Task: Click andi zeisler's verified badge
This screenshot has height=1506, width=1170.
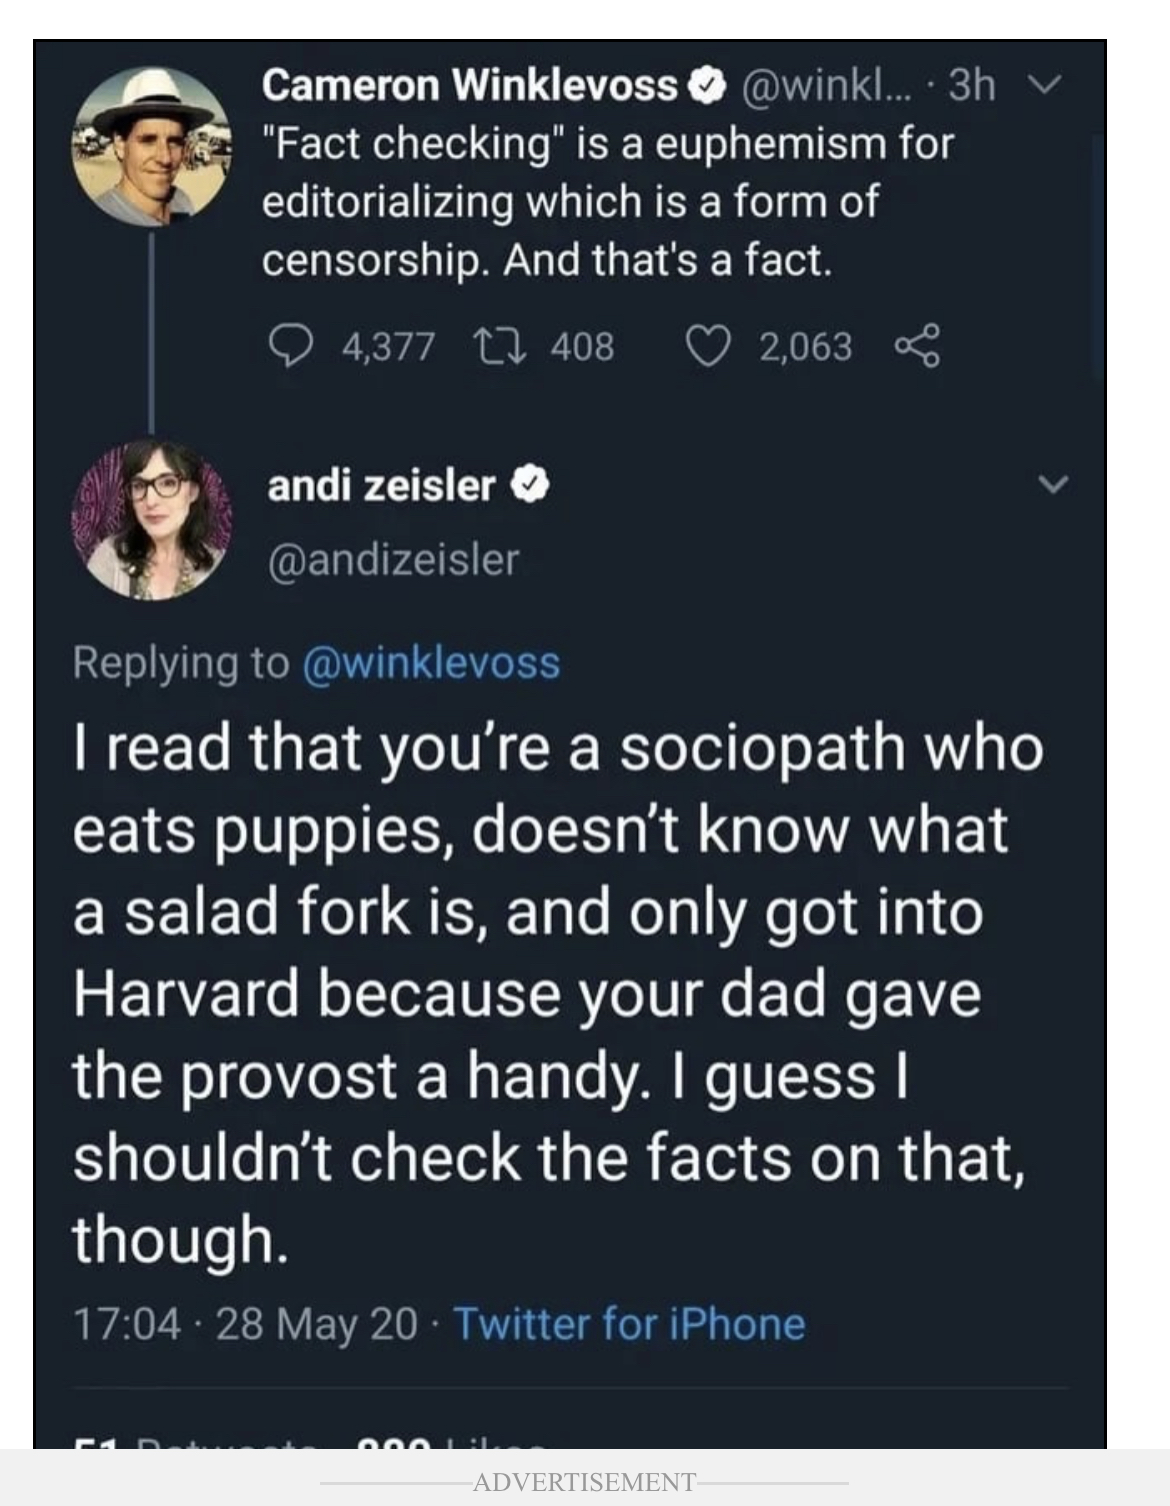Action: point(530,487)
